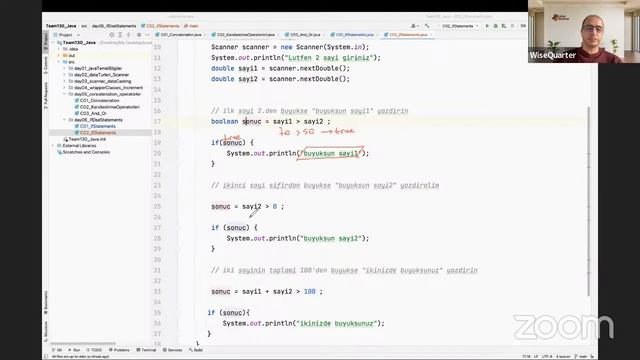Click the 4 spaces indent status entry
The height and width of the screenshot is (360, 640).
562,356
